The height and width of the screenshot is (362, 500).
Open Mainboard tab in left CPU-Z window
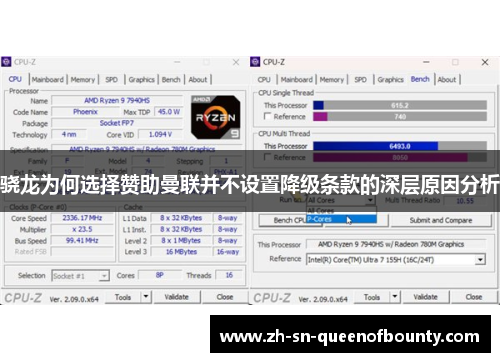[48, 80]
